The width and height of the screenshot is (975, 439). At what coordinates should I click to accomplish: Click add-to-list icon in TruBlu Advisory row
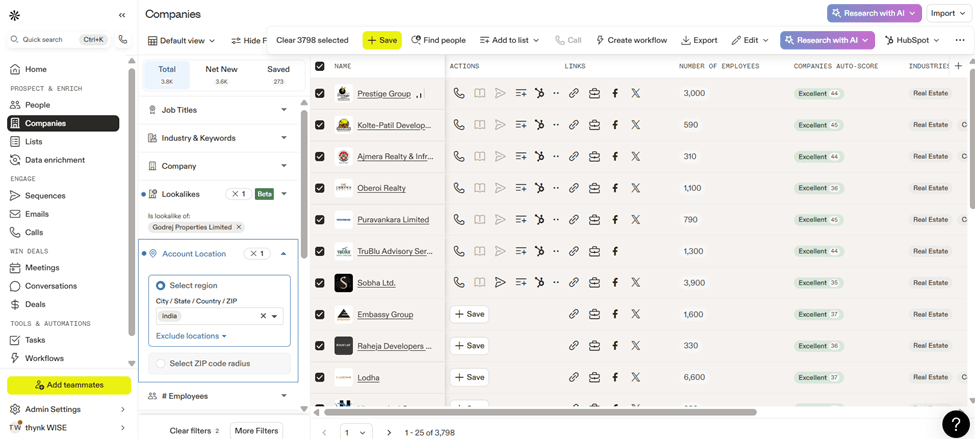click(x=520, y=251)
